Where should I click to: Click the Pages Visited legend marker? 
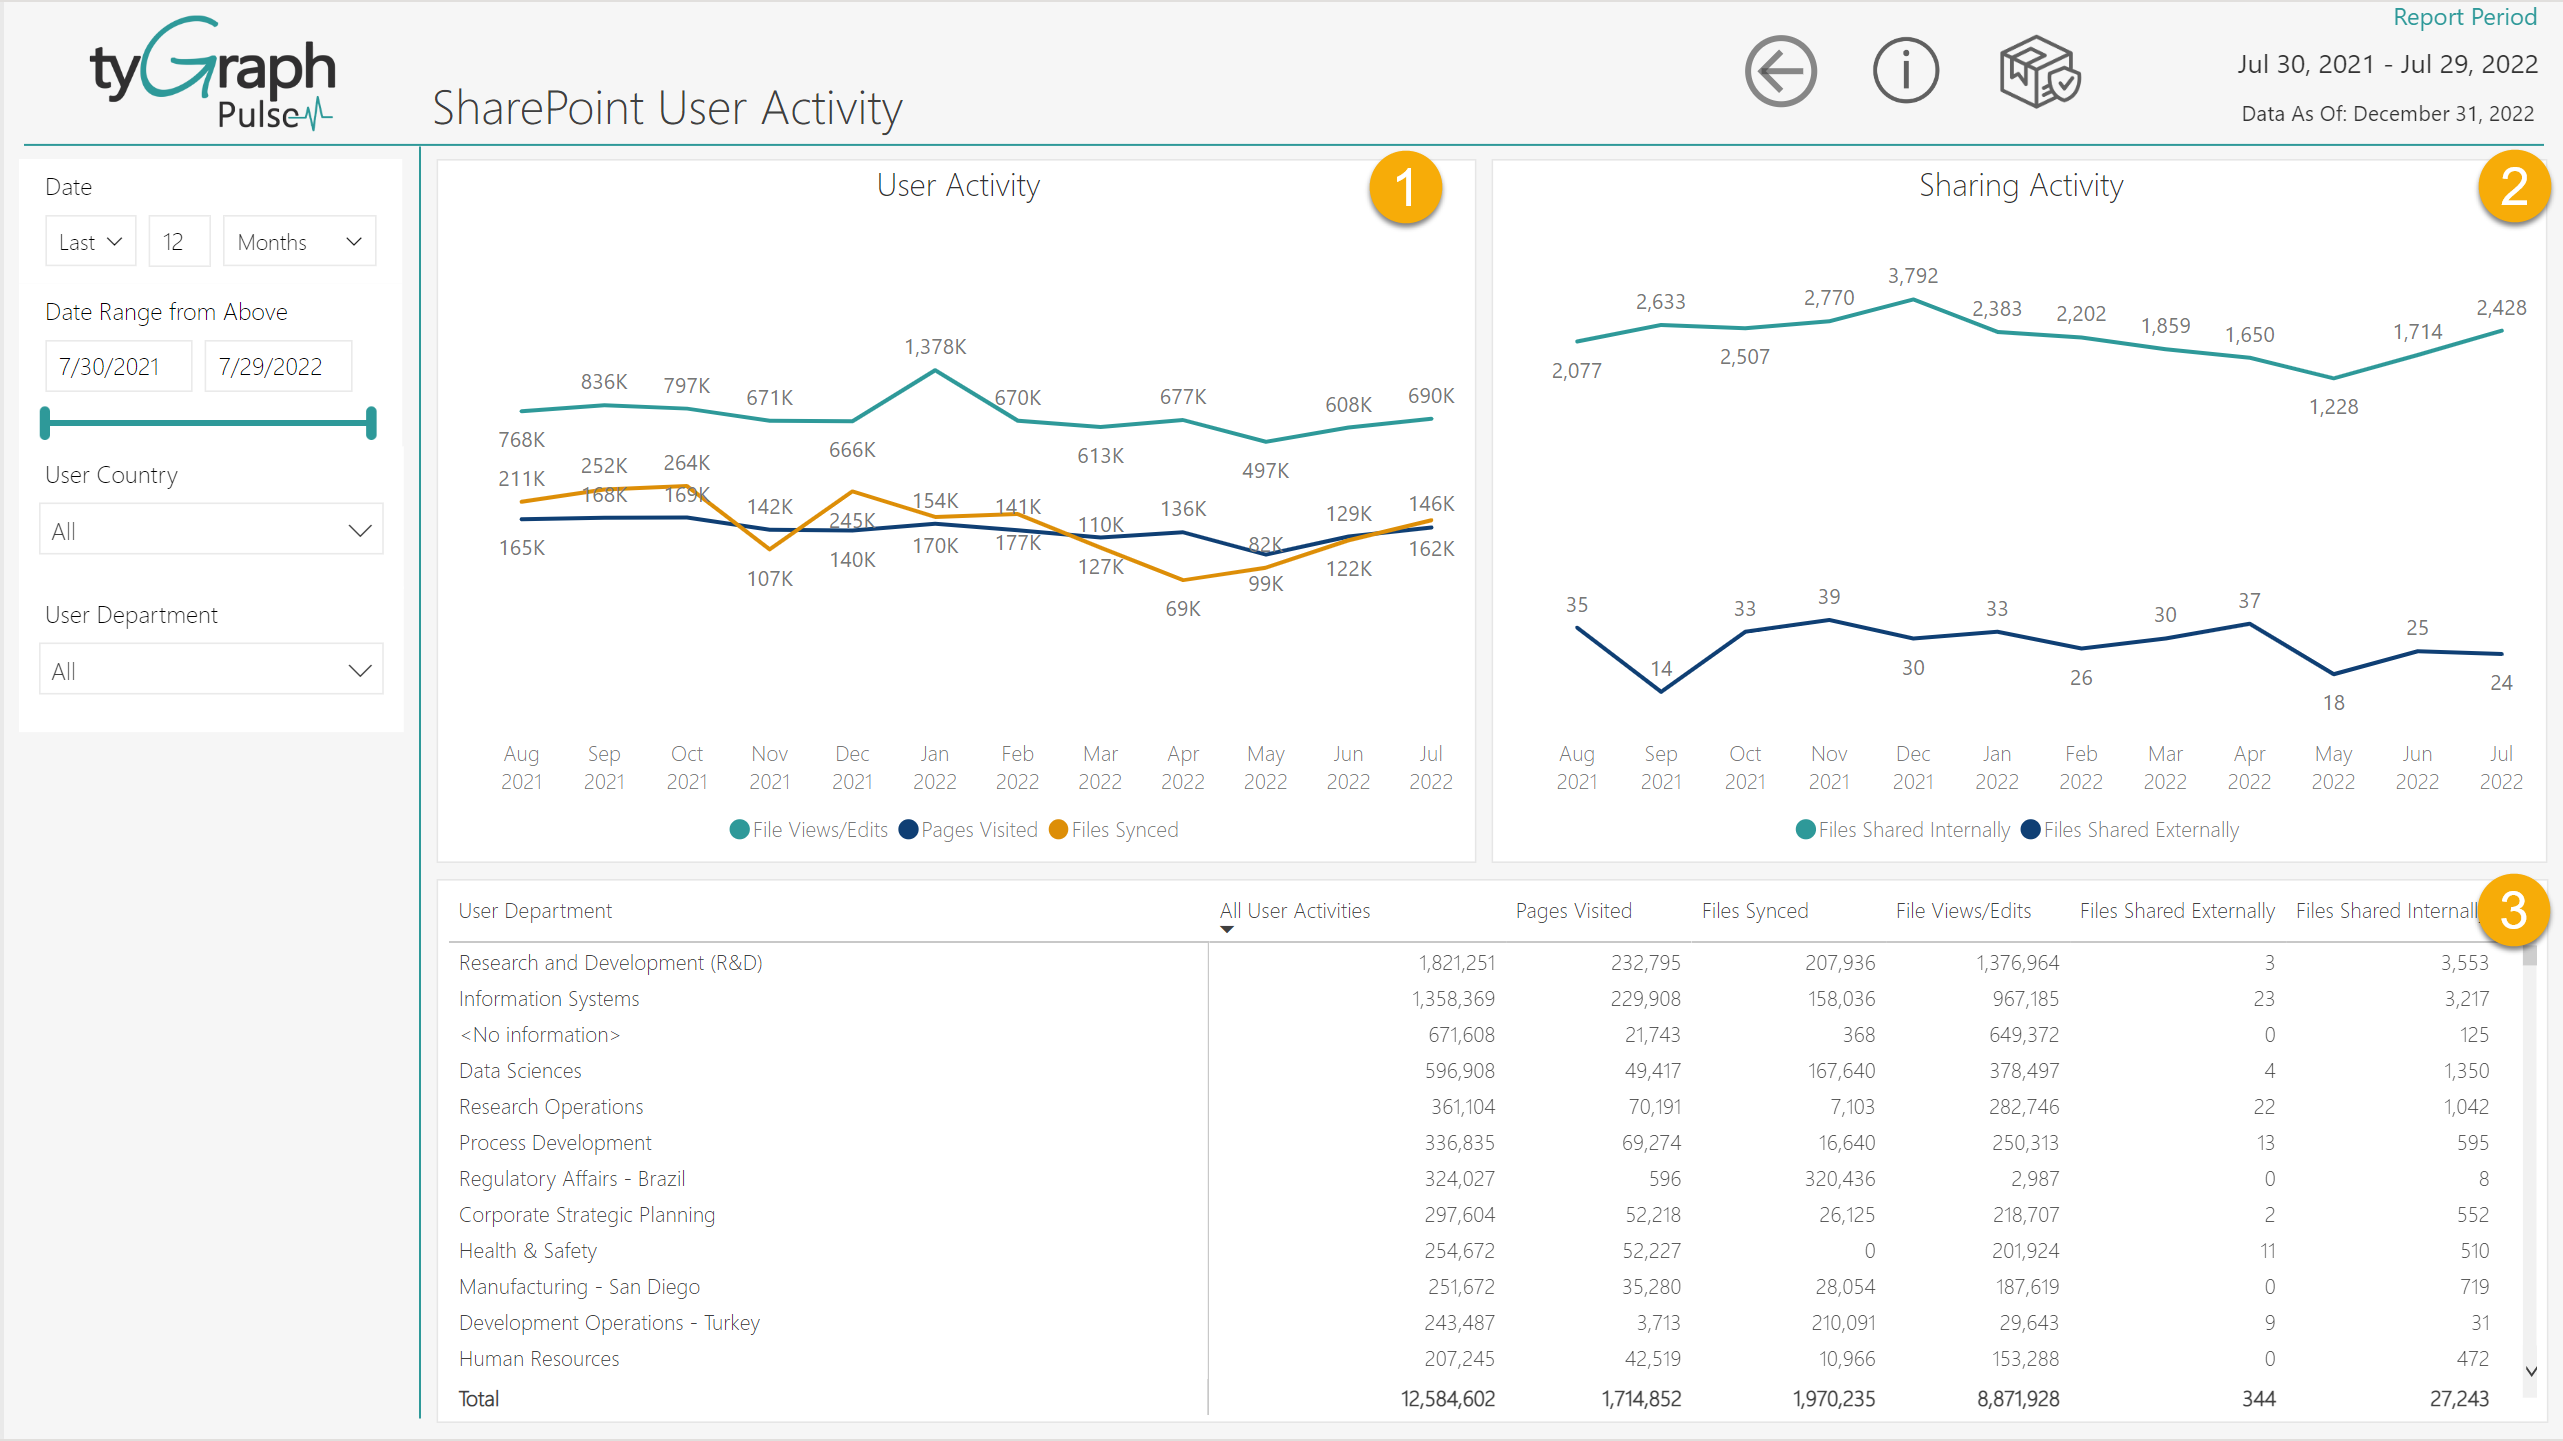click(908, 829)
